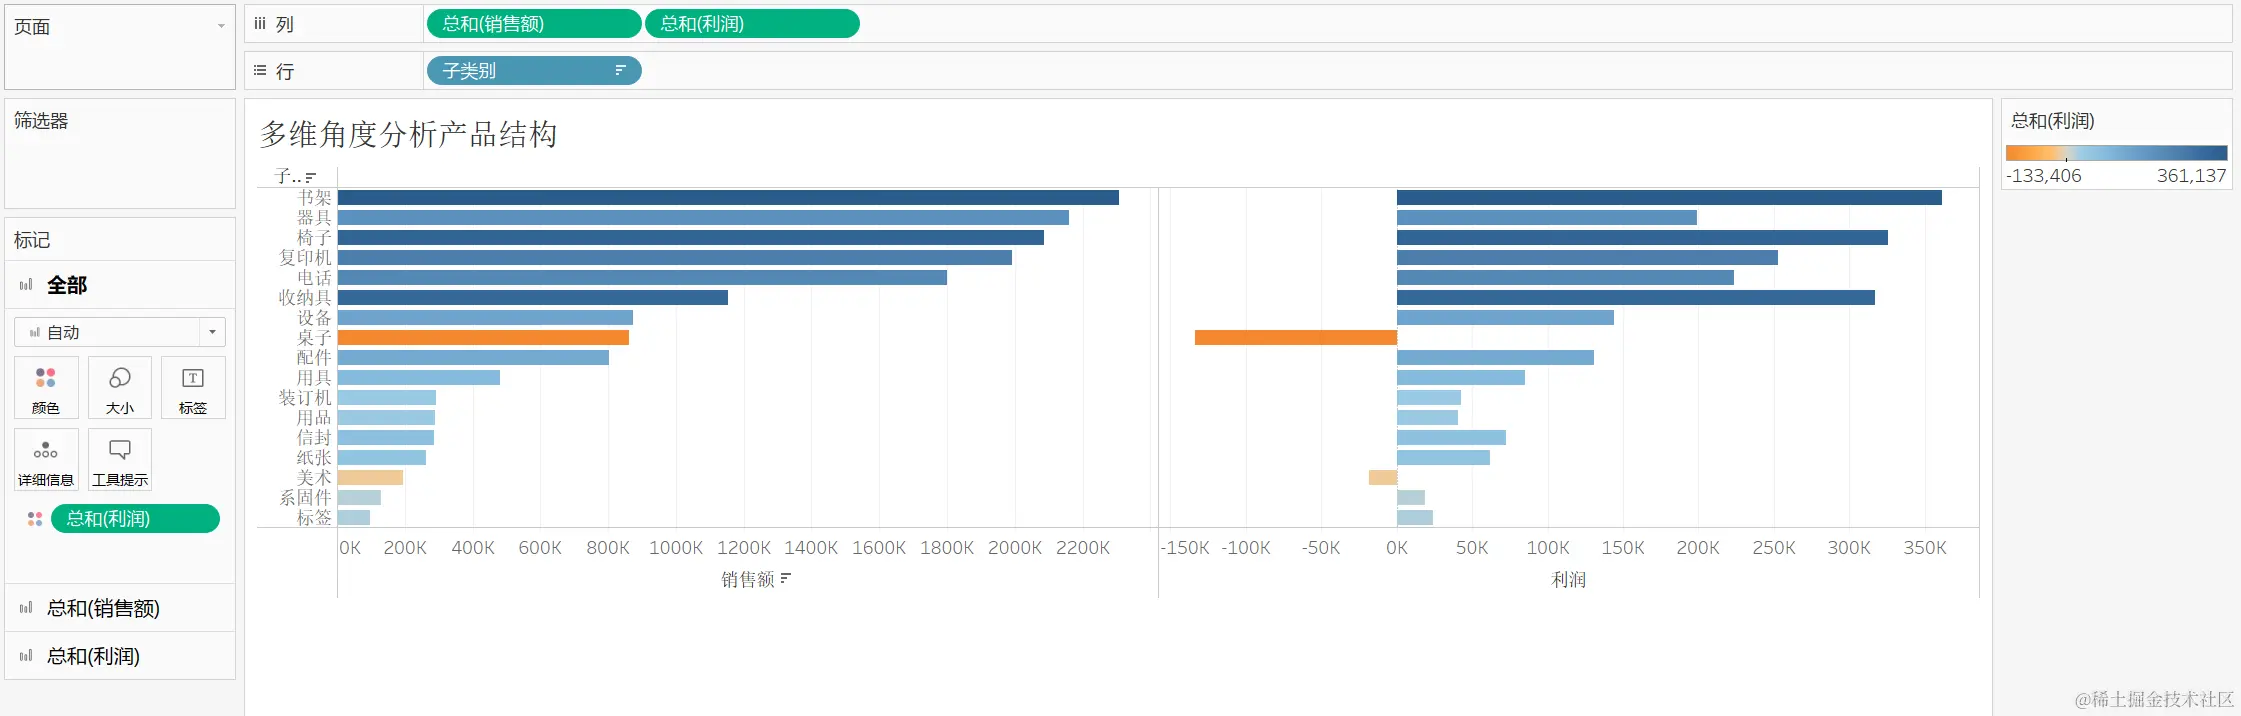This screenshot has height=716, width=2241.
Task: Click the 书架 sales bar
Action: pos(728,198)
